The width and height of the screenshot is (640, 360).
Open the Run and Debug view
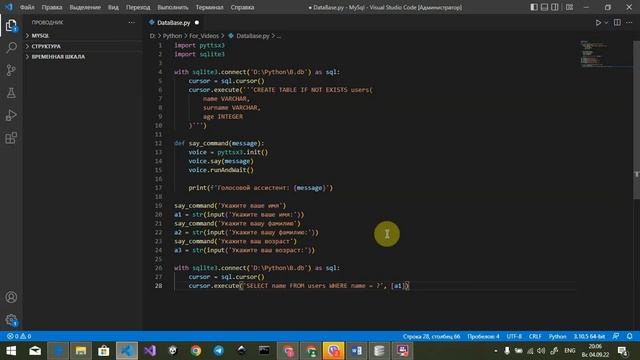(11, 116)
